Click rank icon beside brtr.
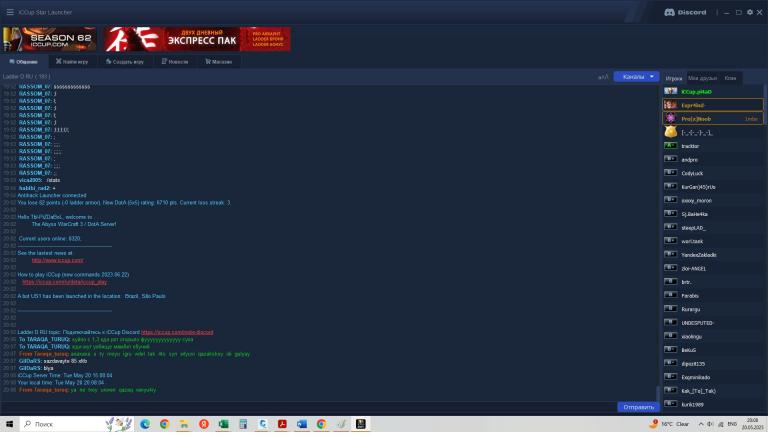The image size is (768, 436). [671, 282]
